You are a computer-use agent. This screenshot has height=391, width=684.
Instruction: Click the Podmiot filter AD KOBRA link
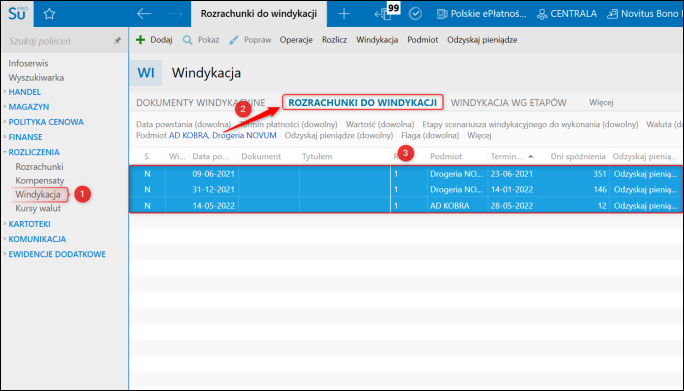pos(188,135)
